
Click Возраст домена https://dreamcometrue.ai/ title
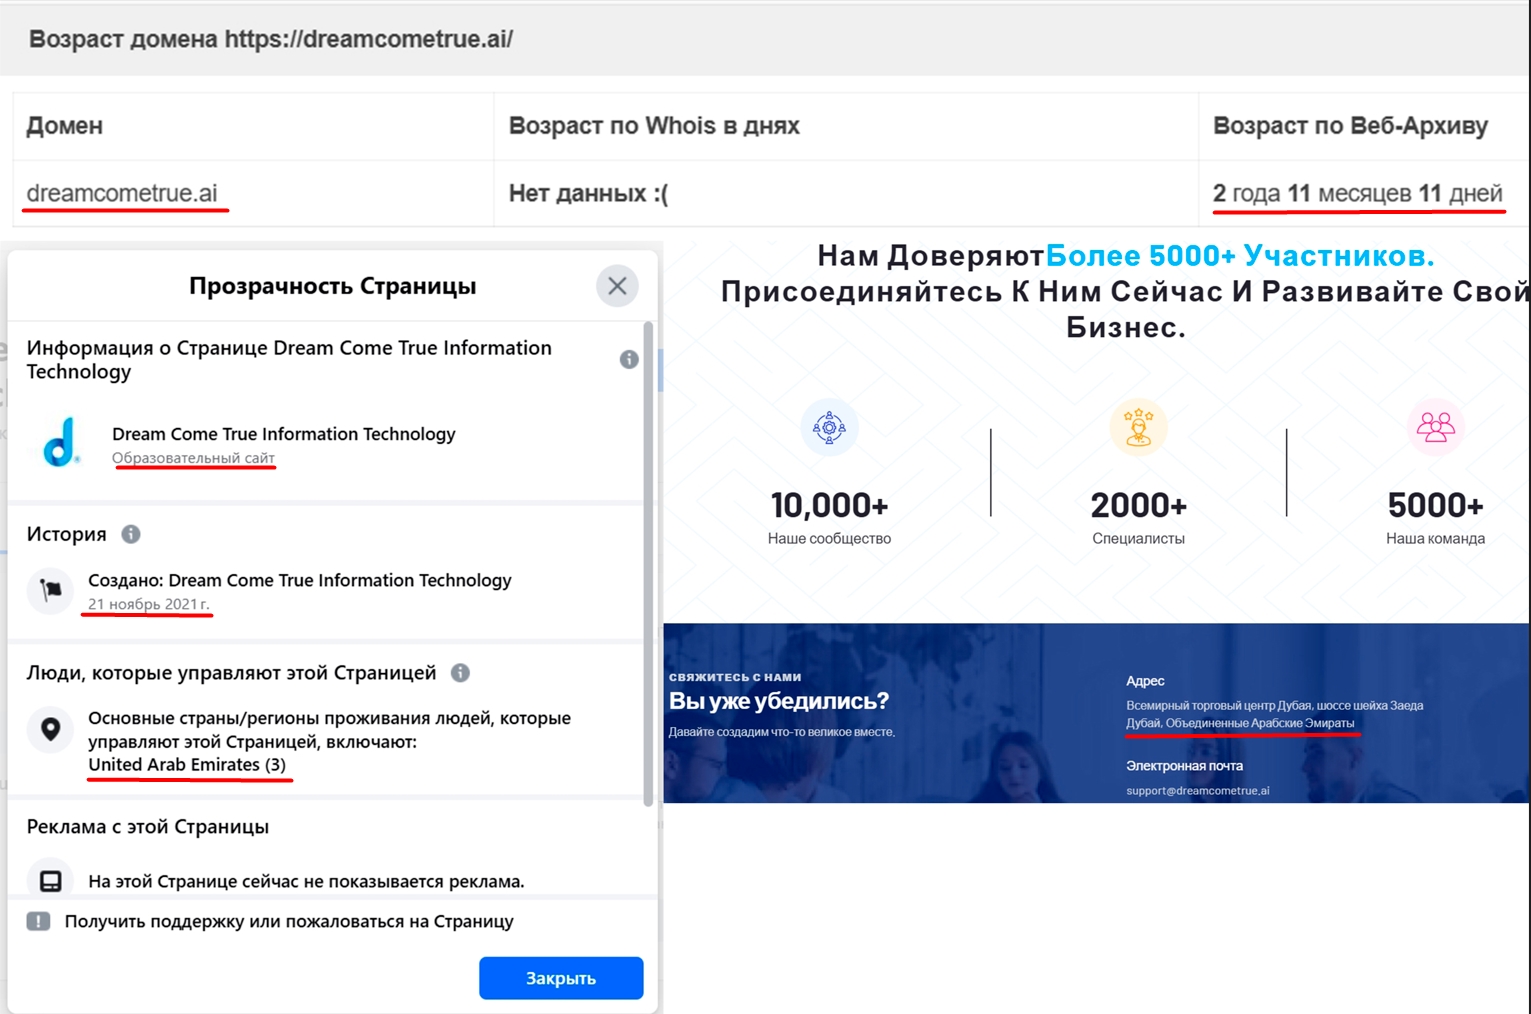(271, 39)
